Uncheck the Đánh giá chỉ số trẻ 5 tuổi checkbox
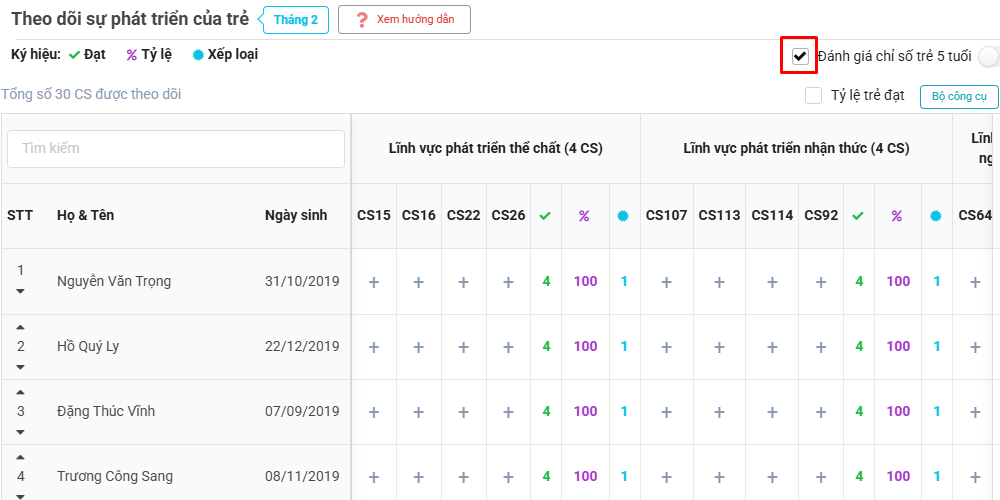The width and height of the screenshot is (1000, 500). click(x=799, y=56)
